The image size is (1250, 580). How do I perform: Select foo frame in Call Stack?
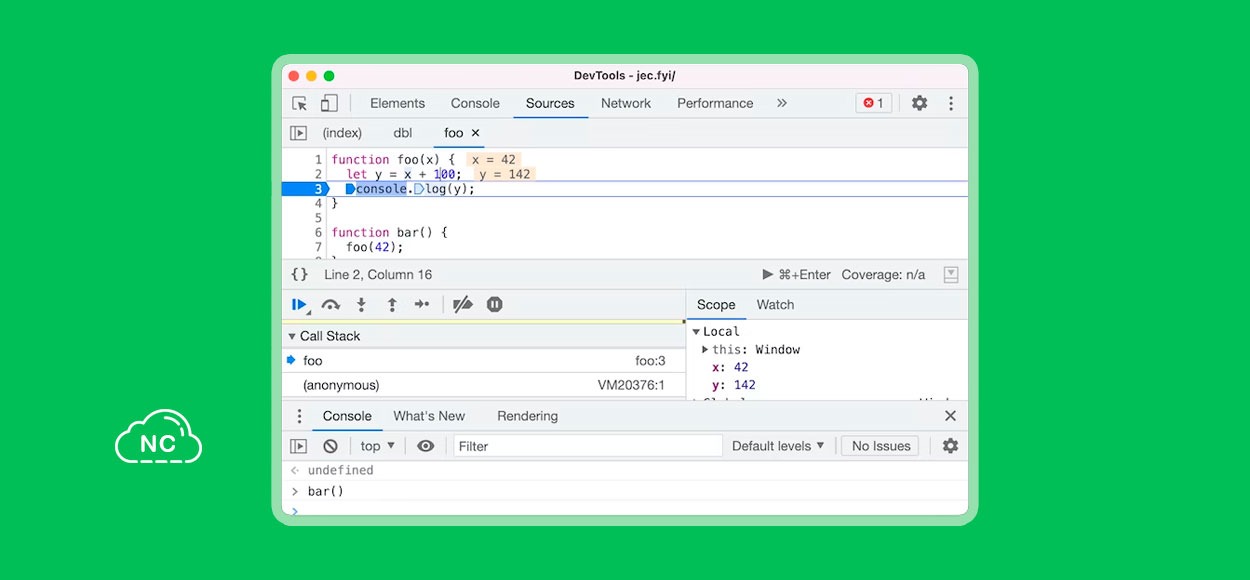tap(484, 361)
